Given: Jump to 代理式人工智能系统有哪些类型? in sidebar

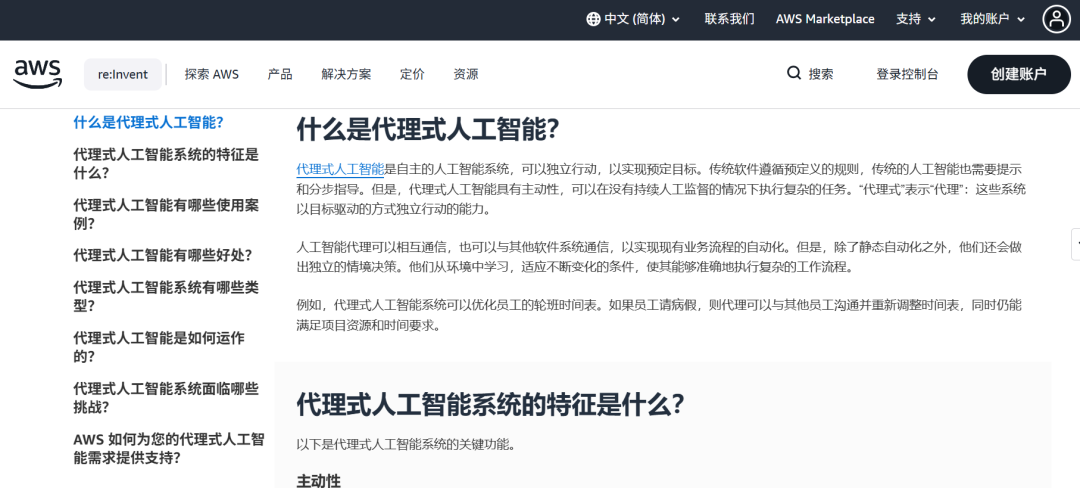Looking at the screenshot, I should click(166, 297).
